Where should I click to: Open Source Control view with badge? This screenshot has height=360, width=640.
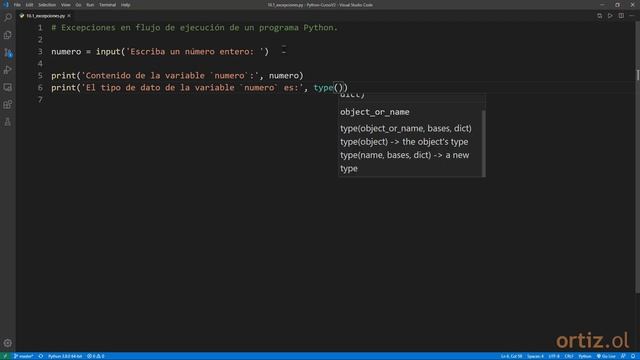8,52
